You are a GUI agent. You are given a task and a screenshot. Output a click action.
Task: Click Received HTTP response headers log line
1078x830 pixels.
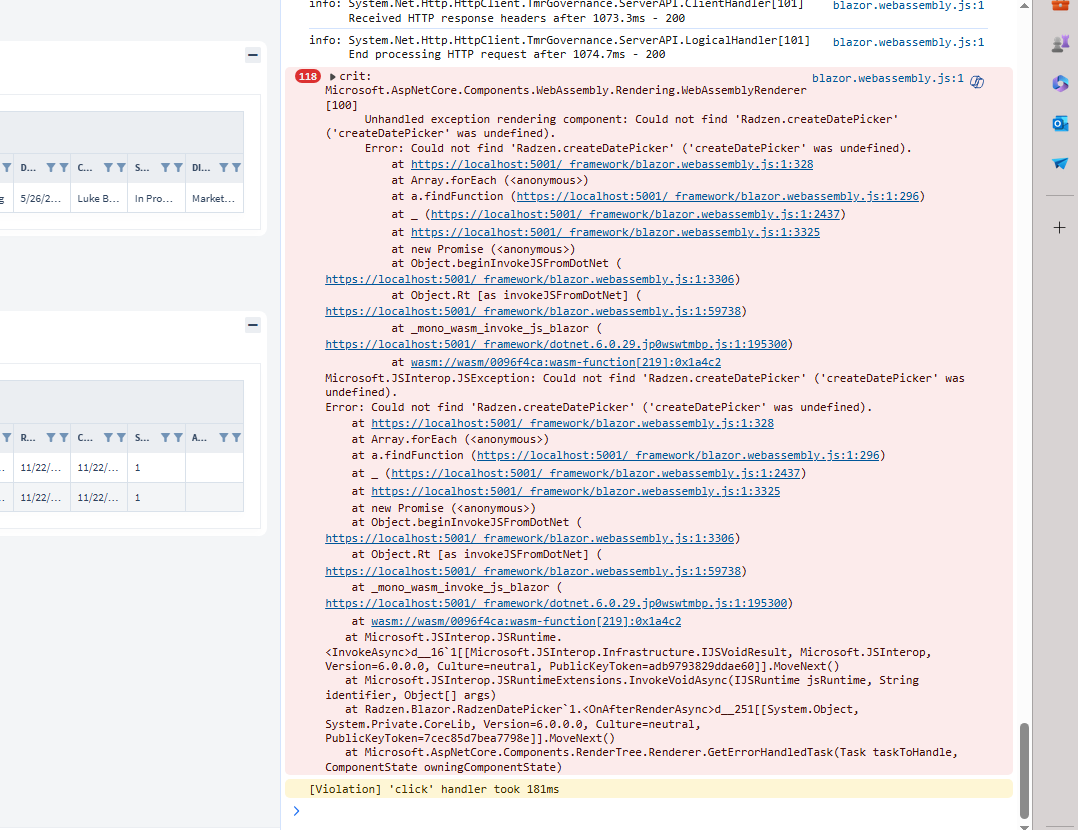[x=516, y=19]
